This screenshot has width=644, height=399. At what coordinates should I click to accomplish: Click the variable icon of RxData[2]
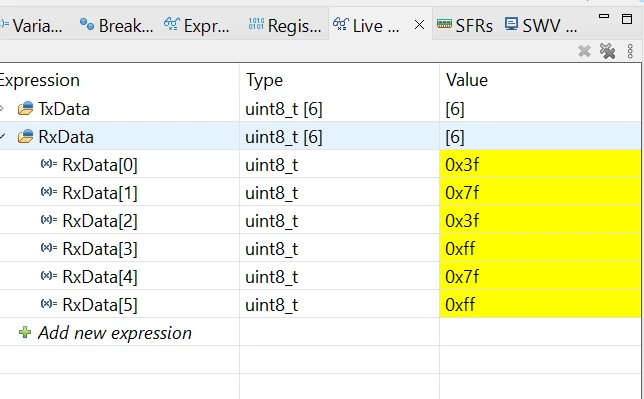pos(48,220)
